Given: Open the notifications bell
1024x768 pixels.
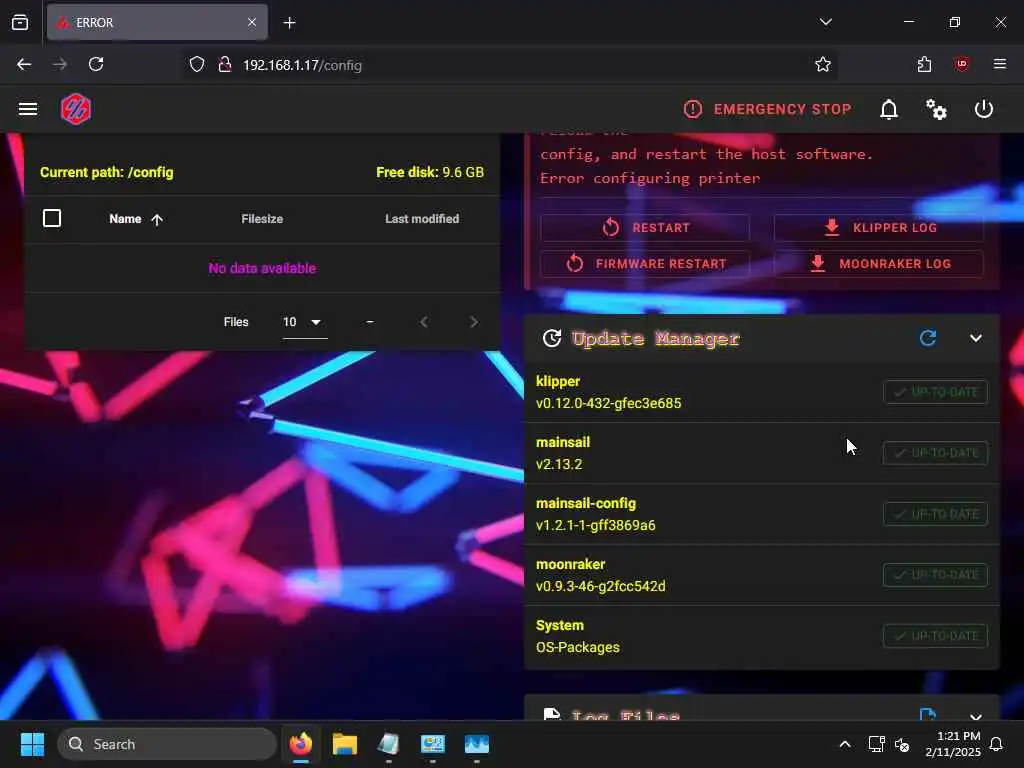Looking at the screenshot, I should [889, 109].
